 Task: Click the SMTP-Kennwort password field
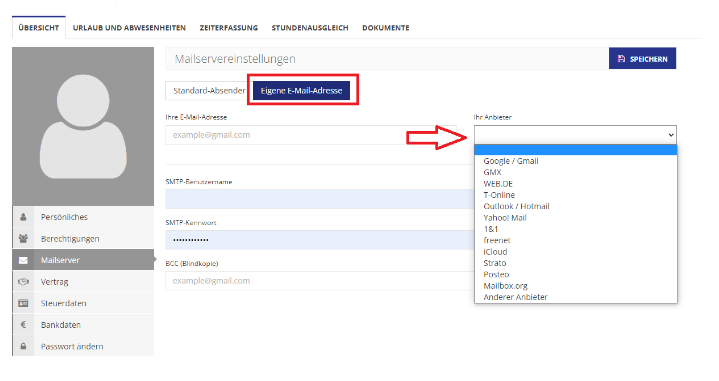(320, 240)
